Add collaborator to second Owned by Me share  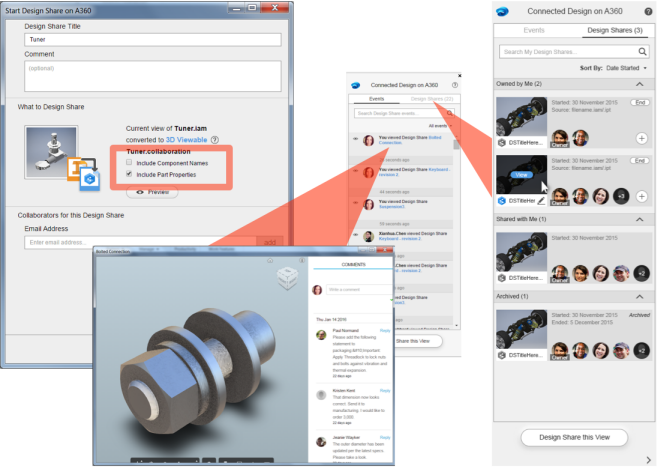click(641, 196)
